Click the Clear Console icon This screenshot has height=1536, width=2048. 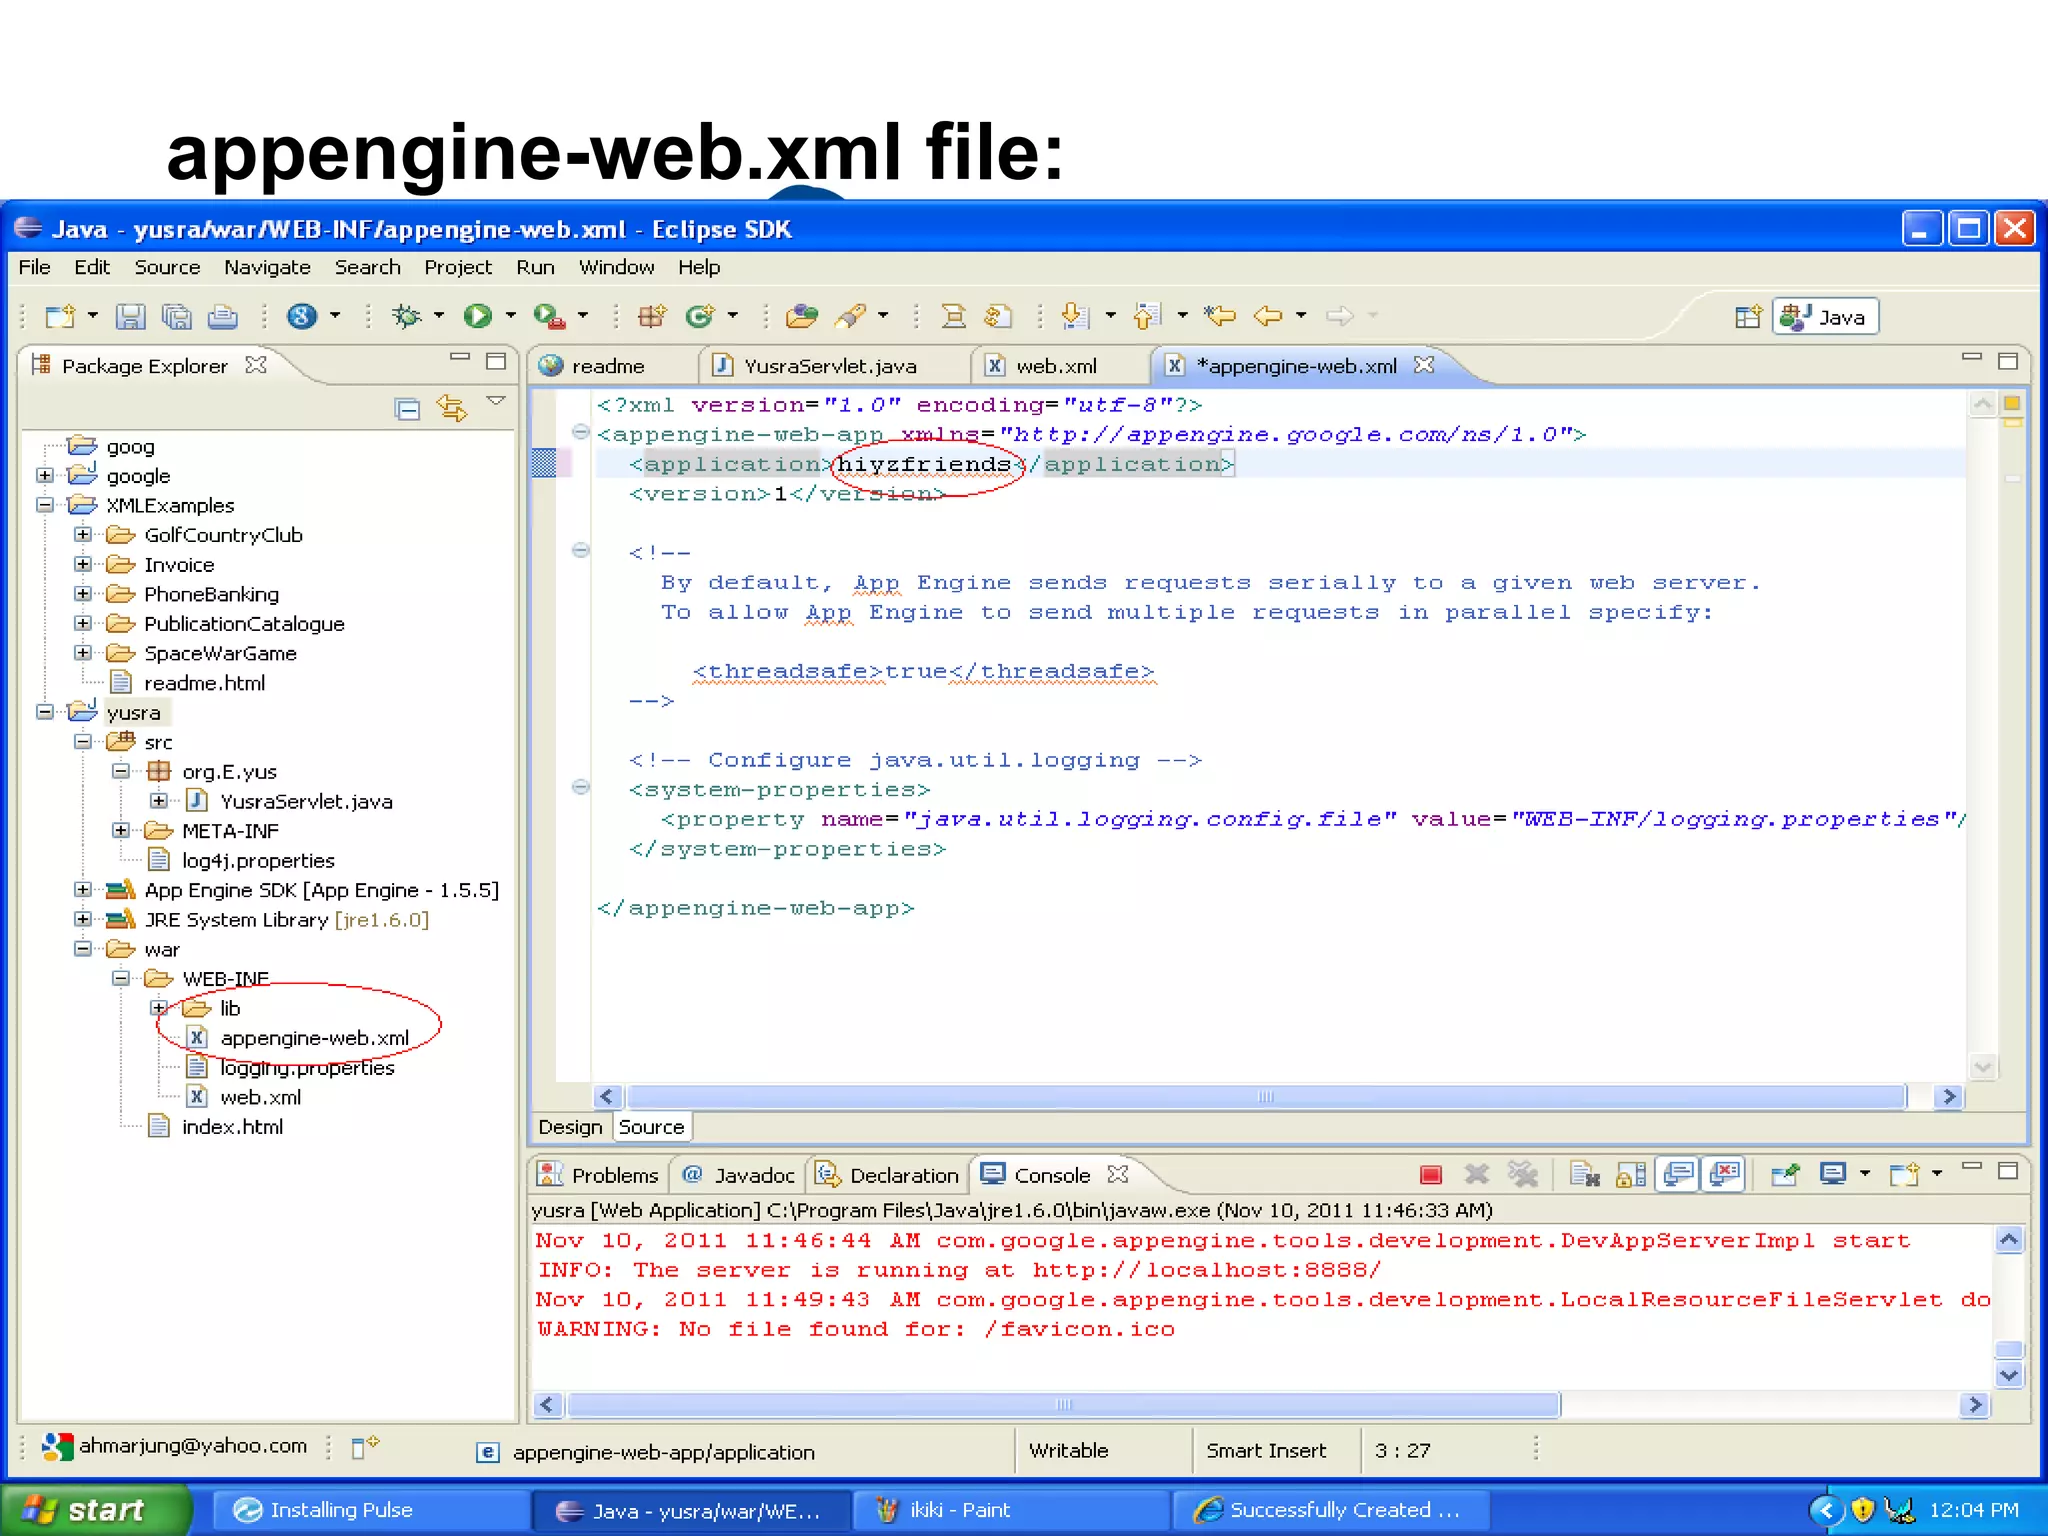pos(1584,1174)
